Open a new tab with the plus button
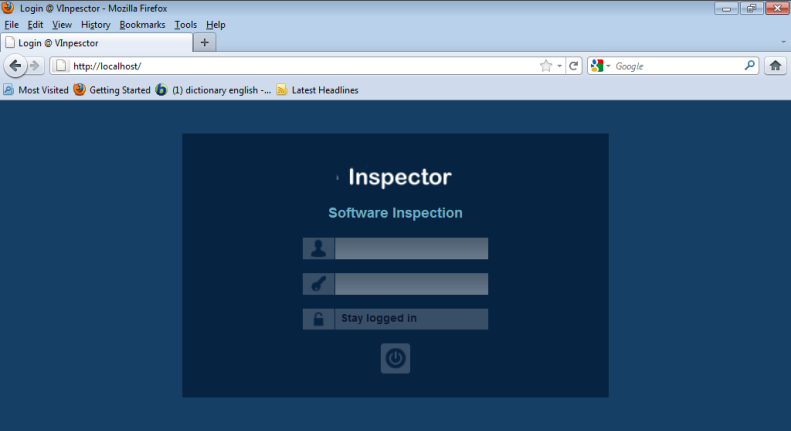 (x=205, y=42)
